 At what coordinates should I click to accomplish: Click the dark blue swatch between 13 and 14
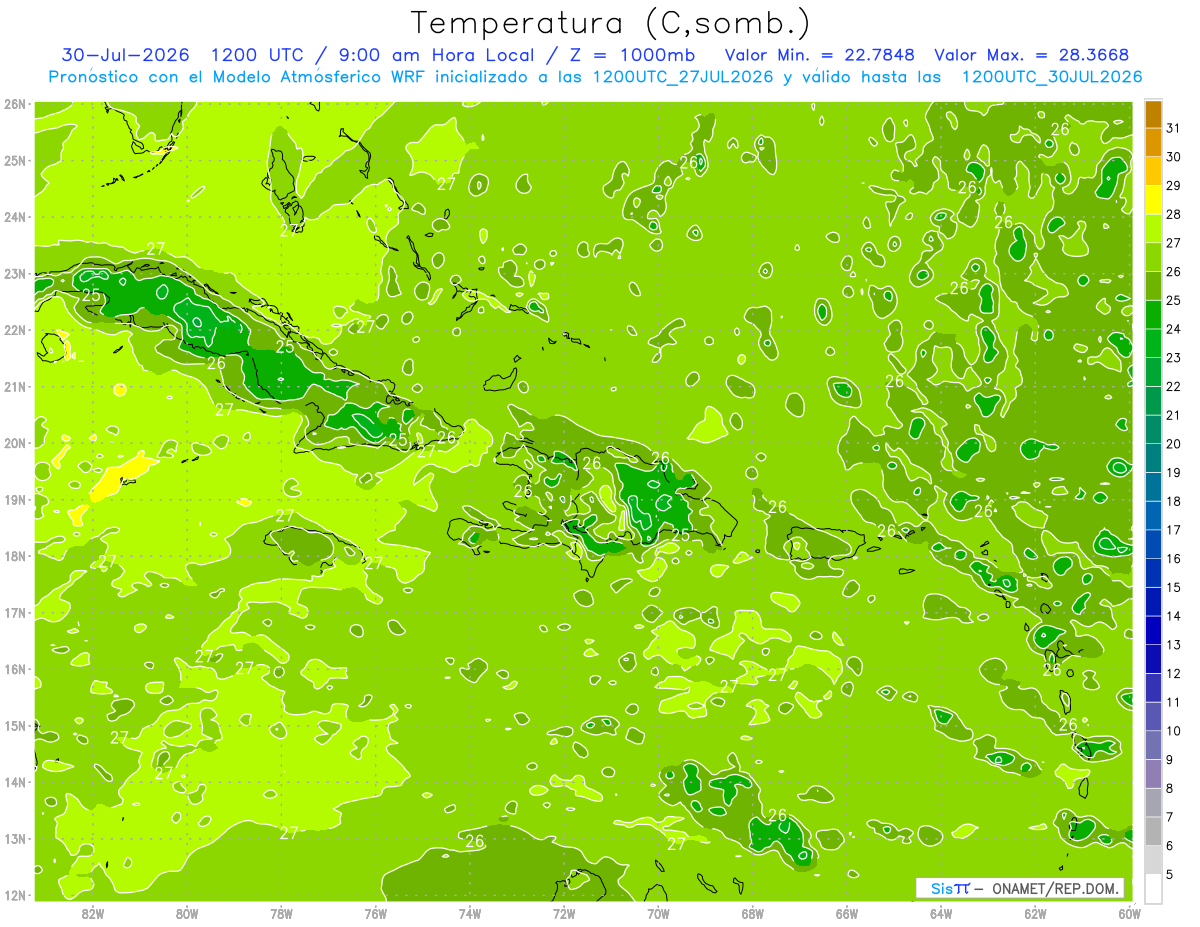point(1153,631)
